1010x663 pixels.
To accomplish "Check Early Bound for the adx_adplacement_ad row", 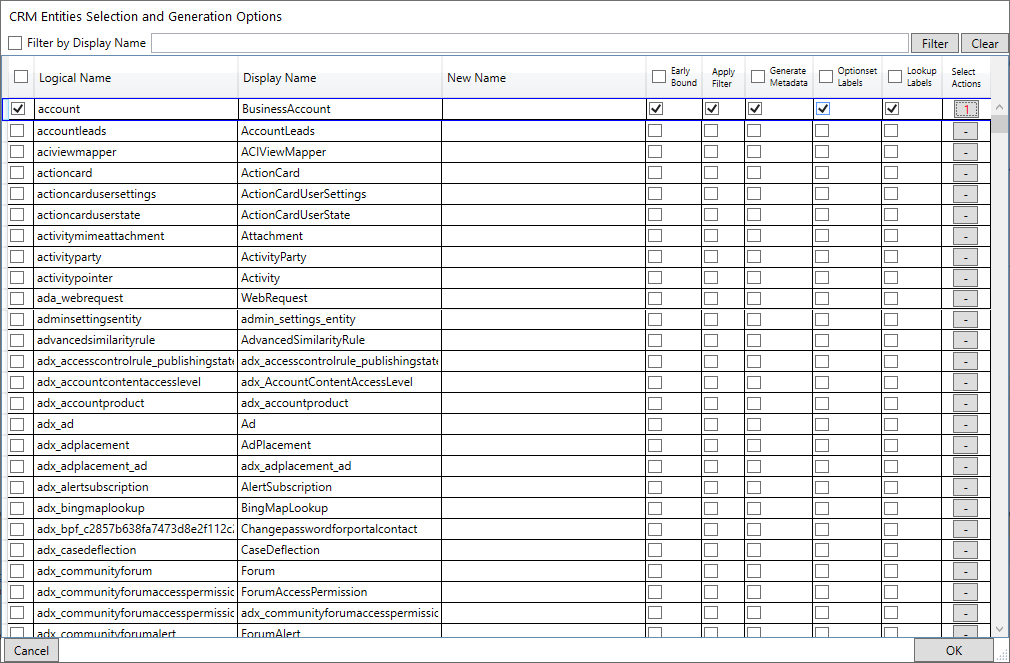I will coord(654,466).
